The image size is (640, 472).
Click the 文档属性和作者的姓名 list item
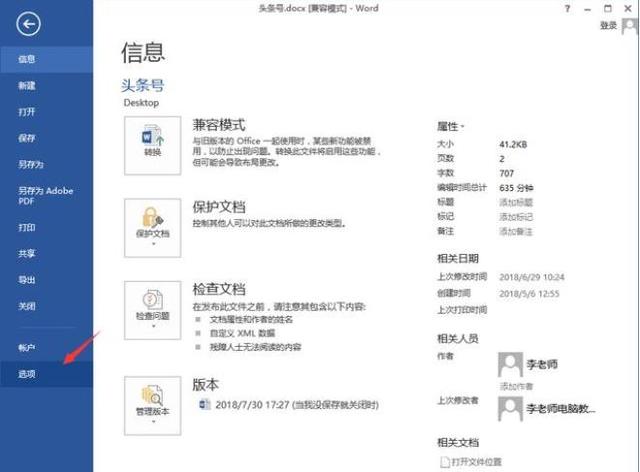(251, 320)
